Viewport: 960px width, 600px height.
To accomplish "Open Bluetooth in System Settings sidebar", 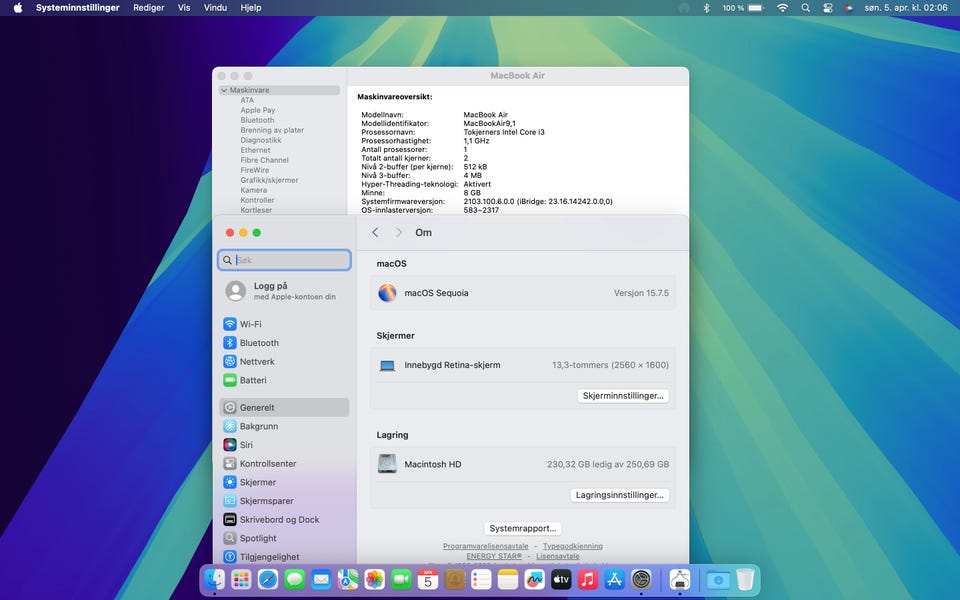I will [284, 343].
